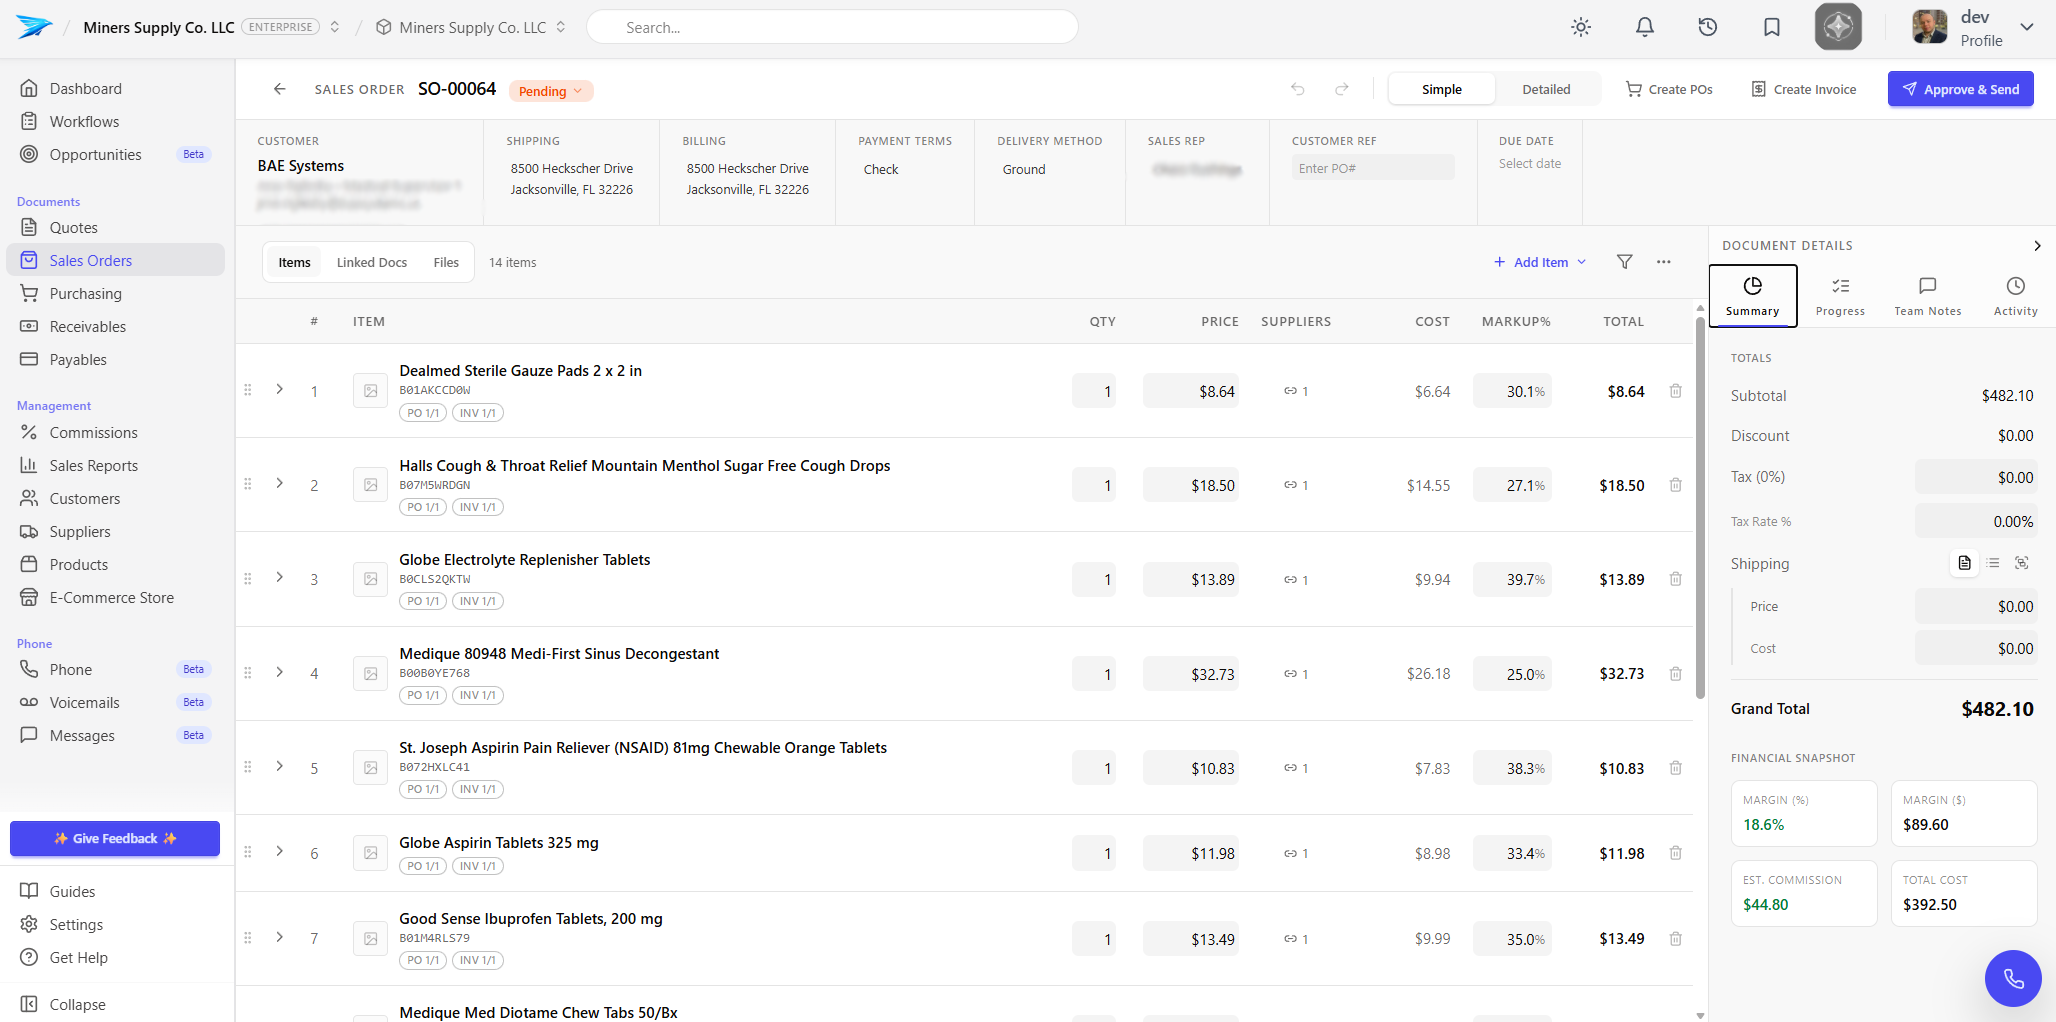This screenshot has height=1022, width=2056.
Task: Click the items list vertical scrollbar
Action: pyautogui.click(x=1700, y=510)
